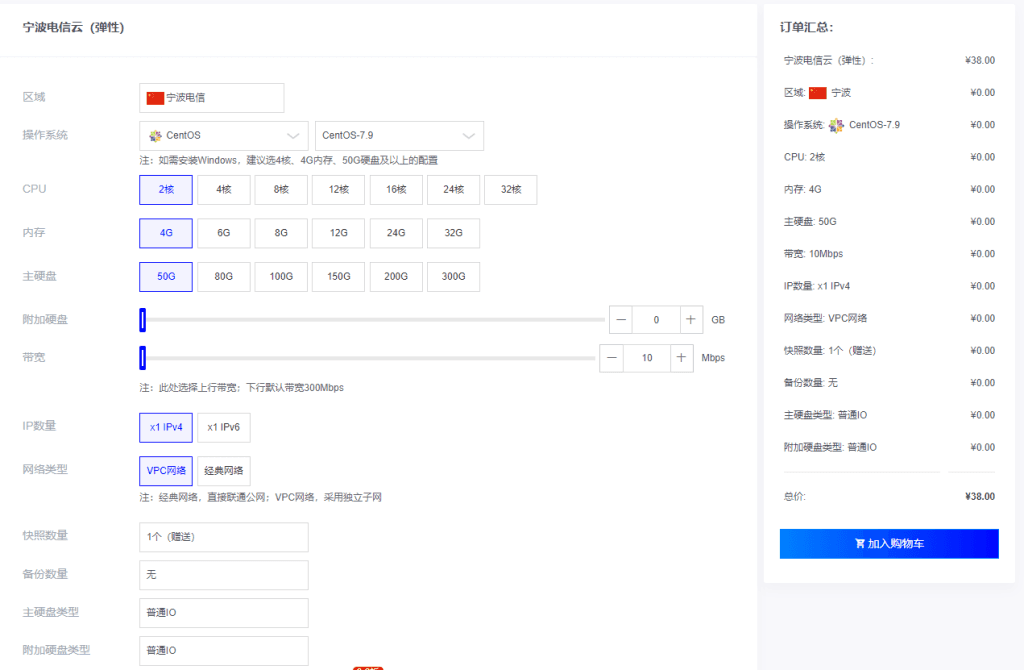This screenshot has width=1024, height=670.
Task: Click the China flag in order summary
Action: (x=818, y=93)
